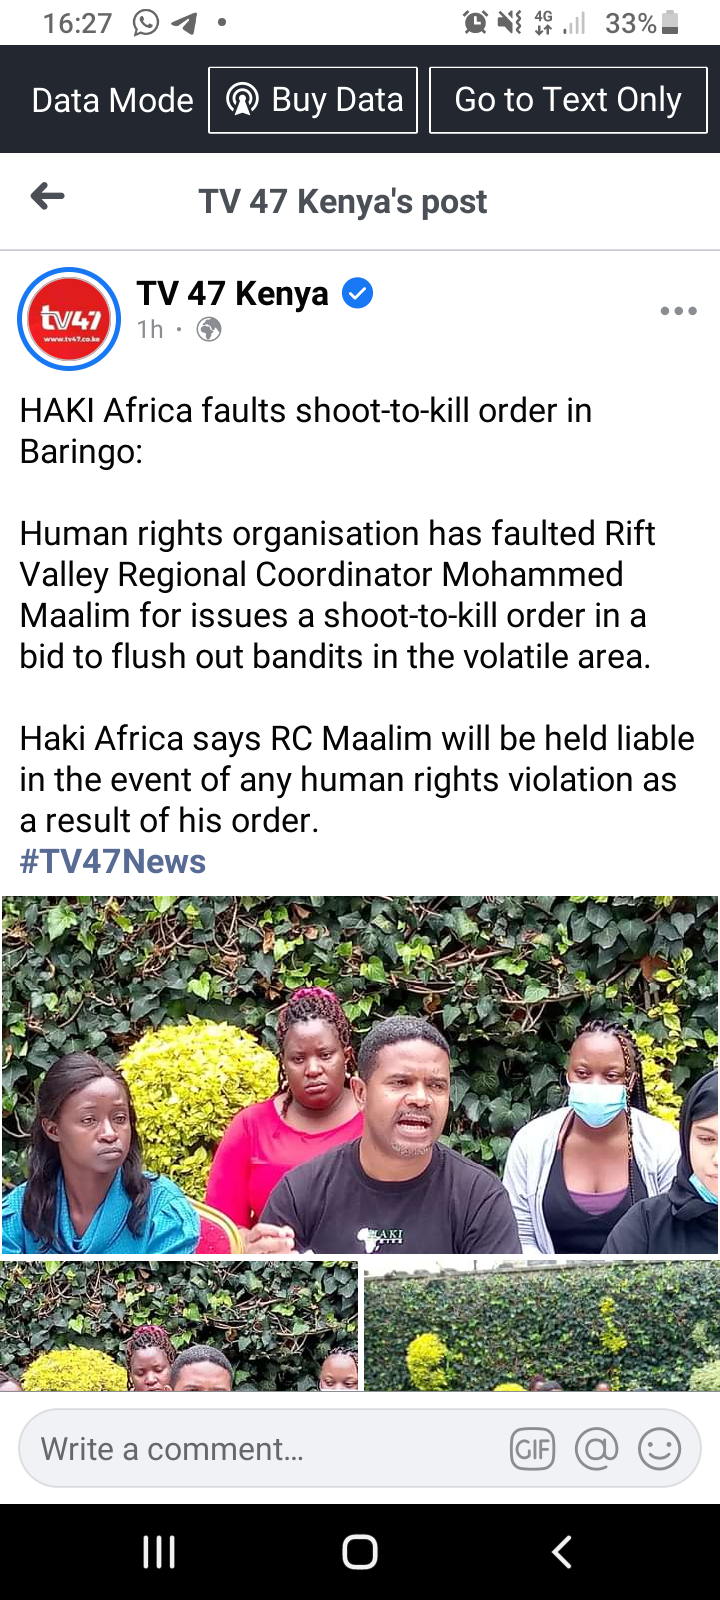Open the emoji smiley picker
This screenshot has width=720, height=1600.
point(659,1448)
